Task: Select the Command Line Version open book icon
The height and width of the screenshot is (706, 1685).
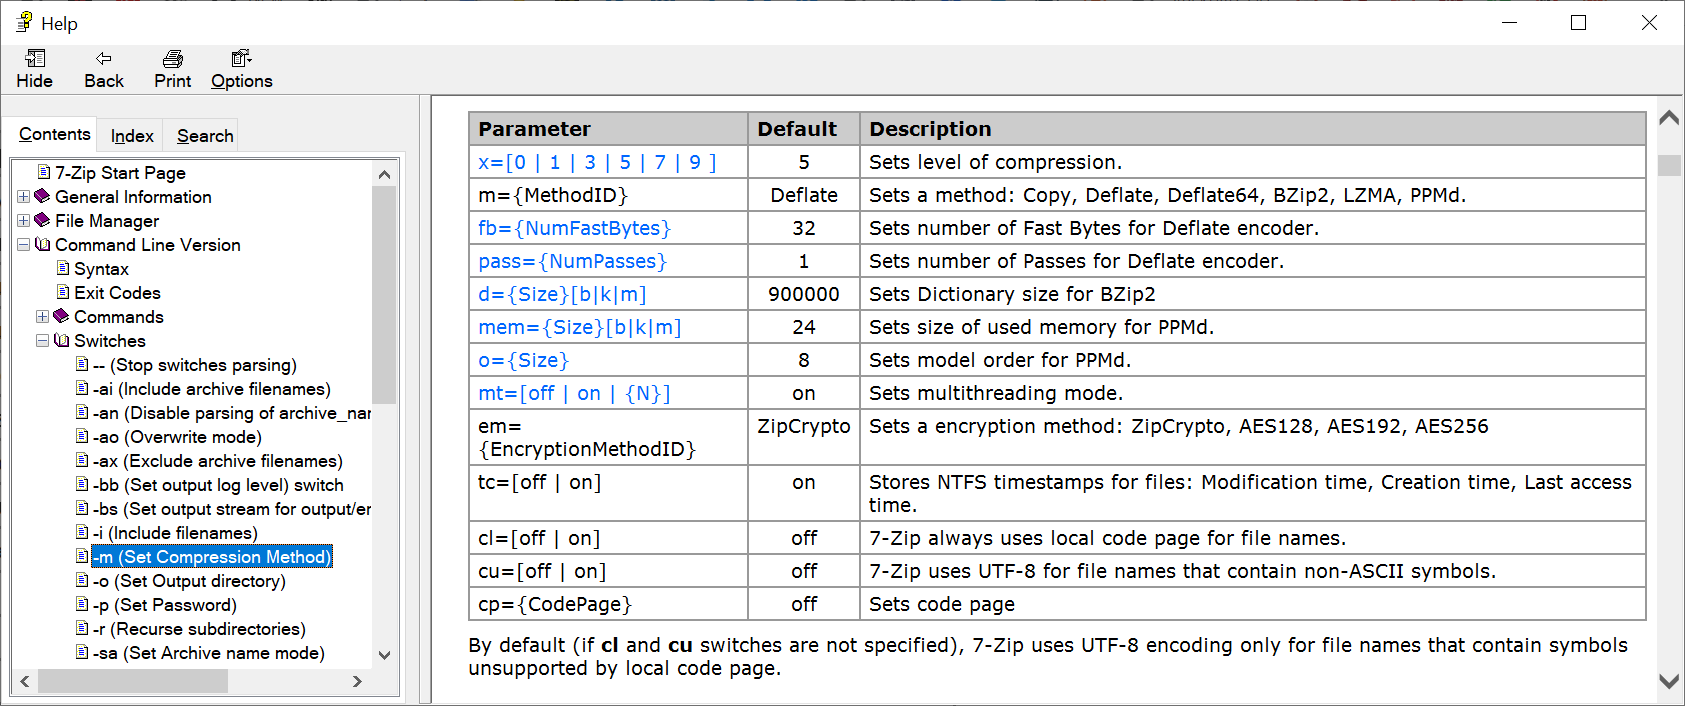Action: tap(42, 244)
